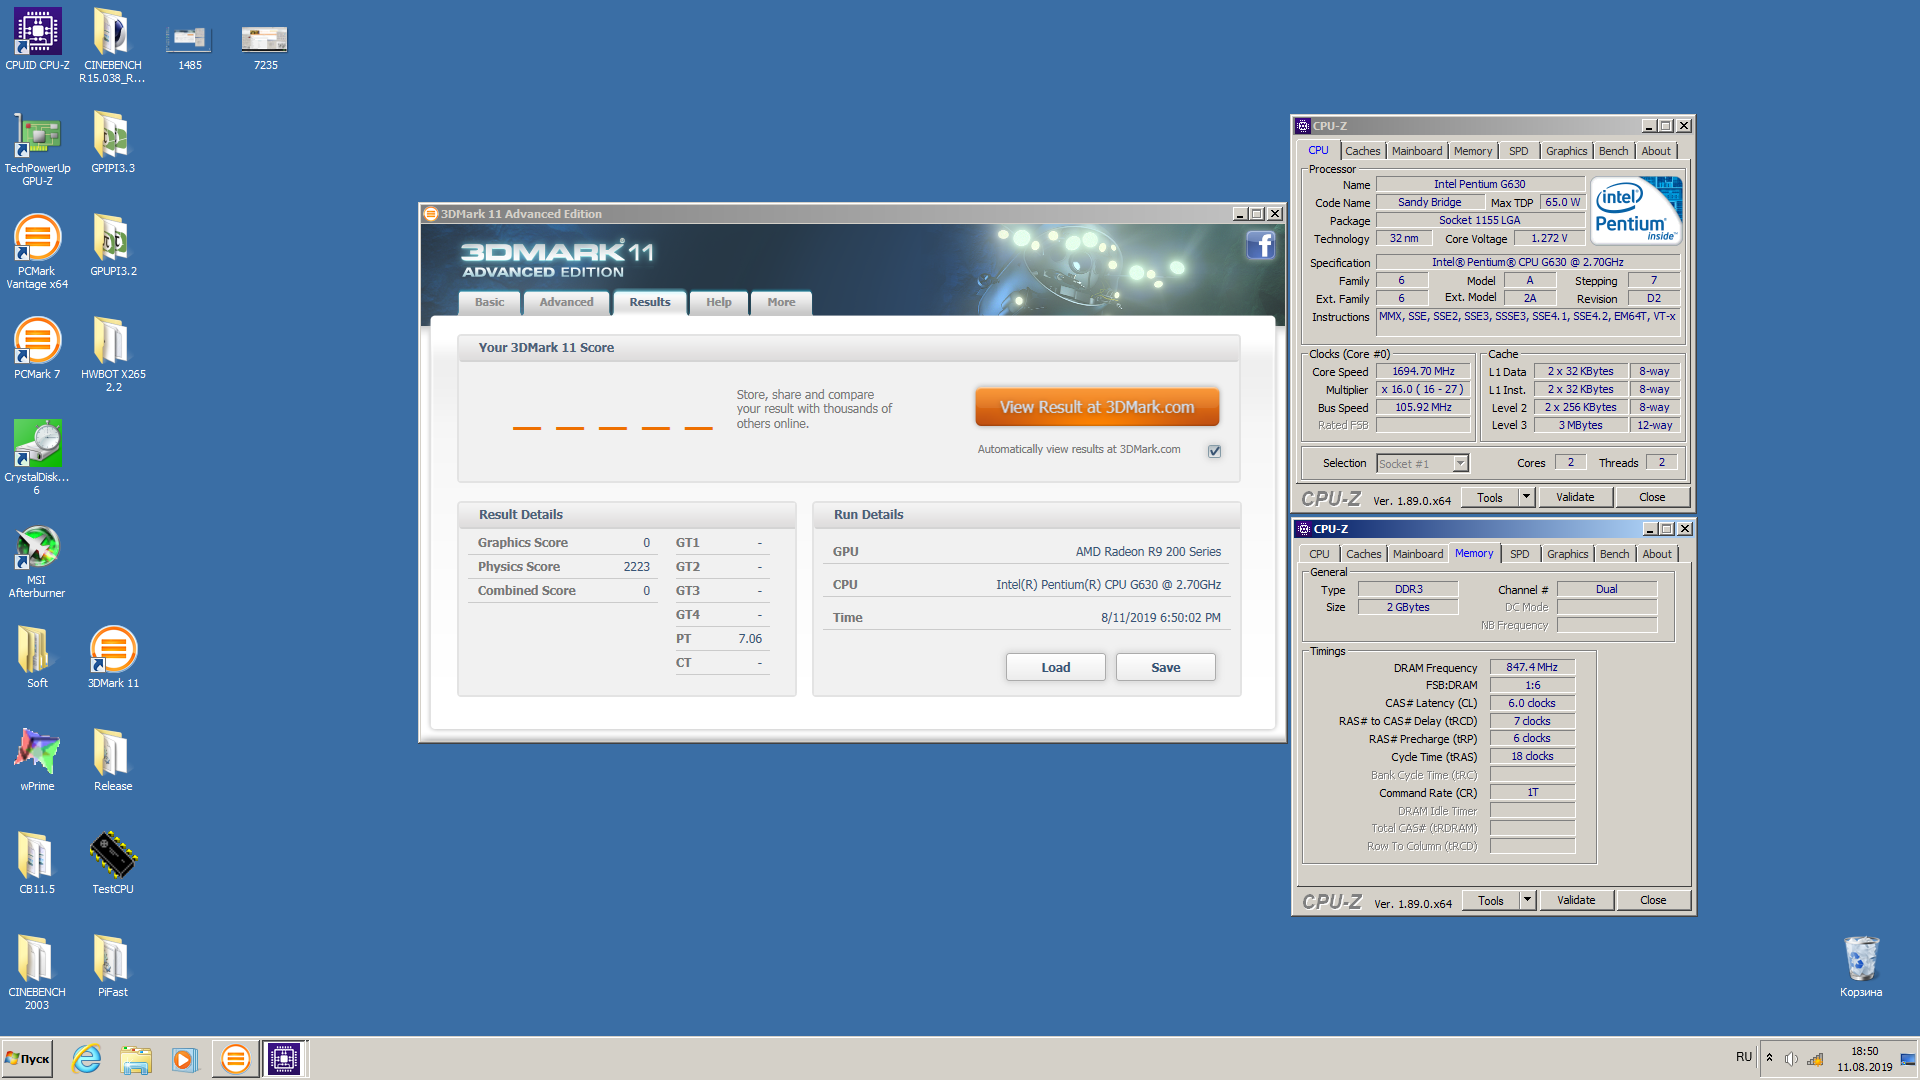Launch the TestCPU chip icon

tap(112, 863)
